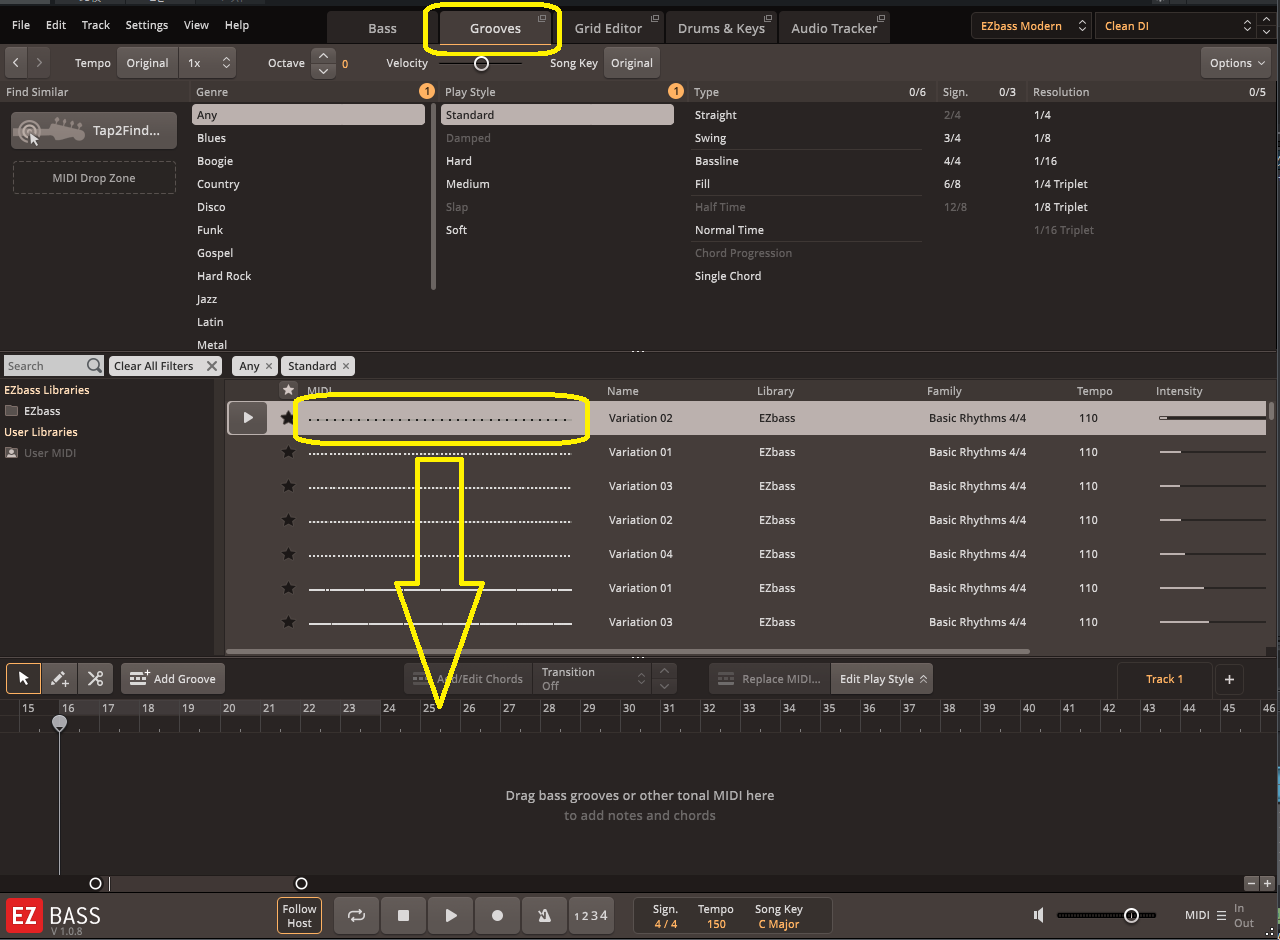Screen dimensions: 1280x940
Task: Click the record button
Action: point(497,915)
